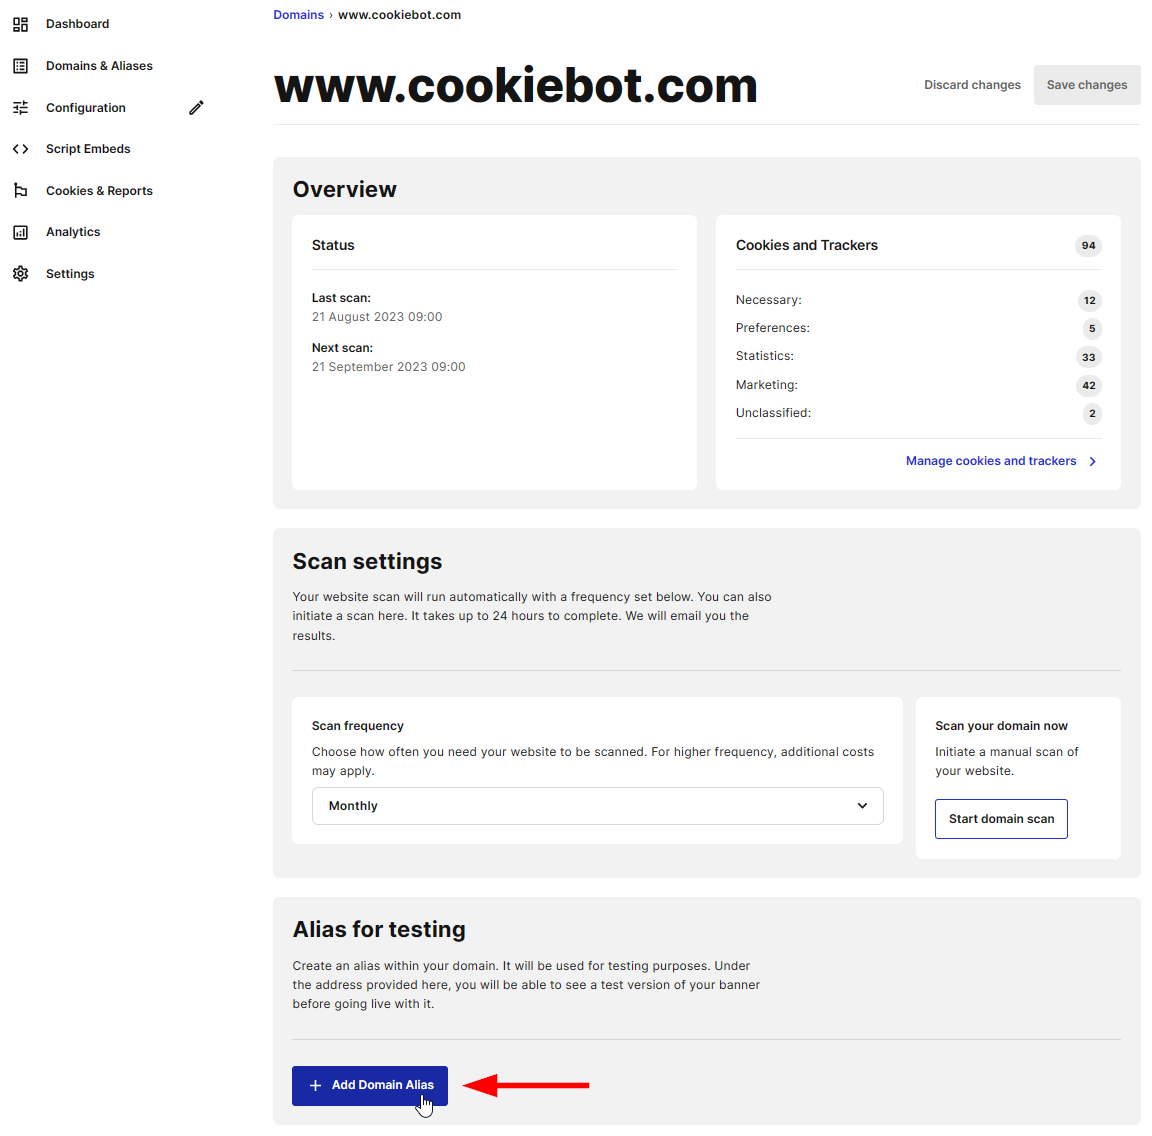Click the Settings gear icon

21,274
